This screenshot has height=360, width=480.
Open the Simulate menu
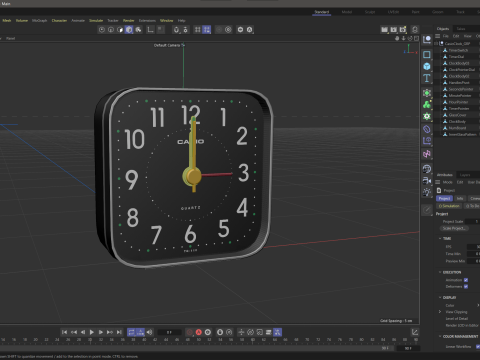[96, 21]
